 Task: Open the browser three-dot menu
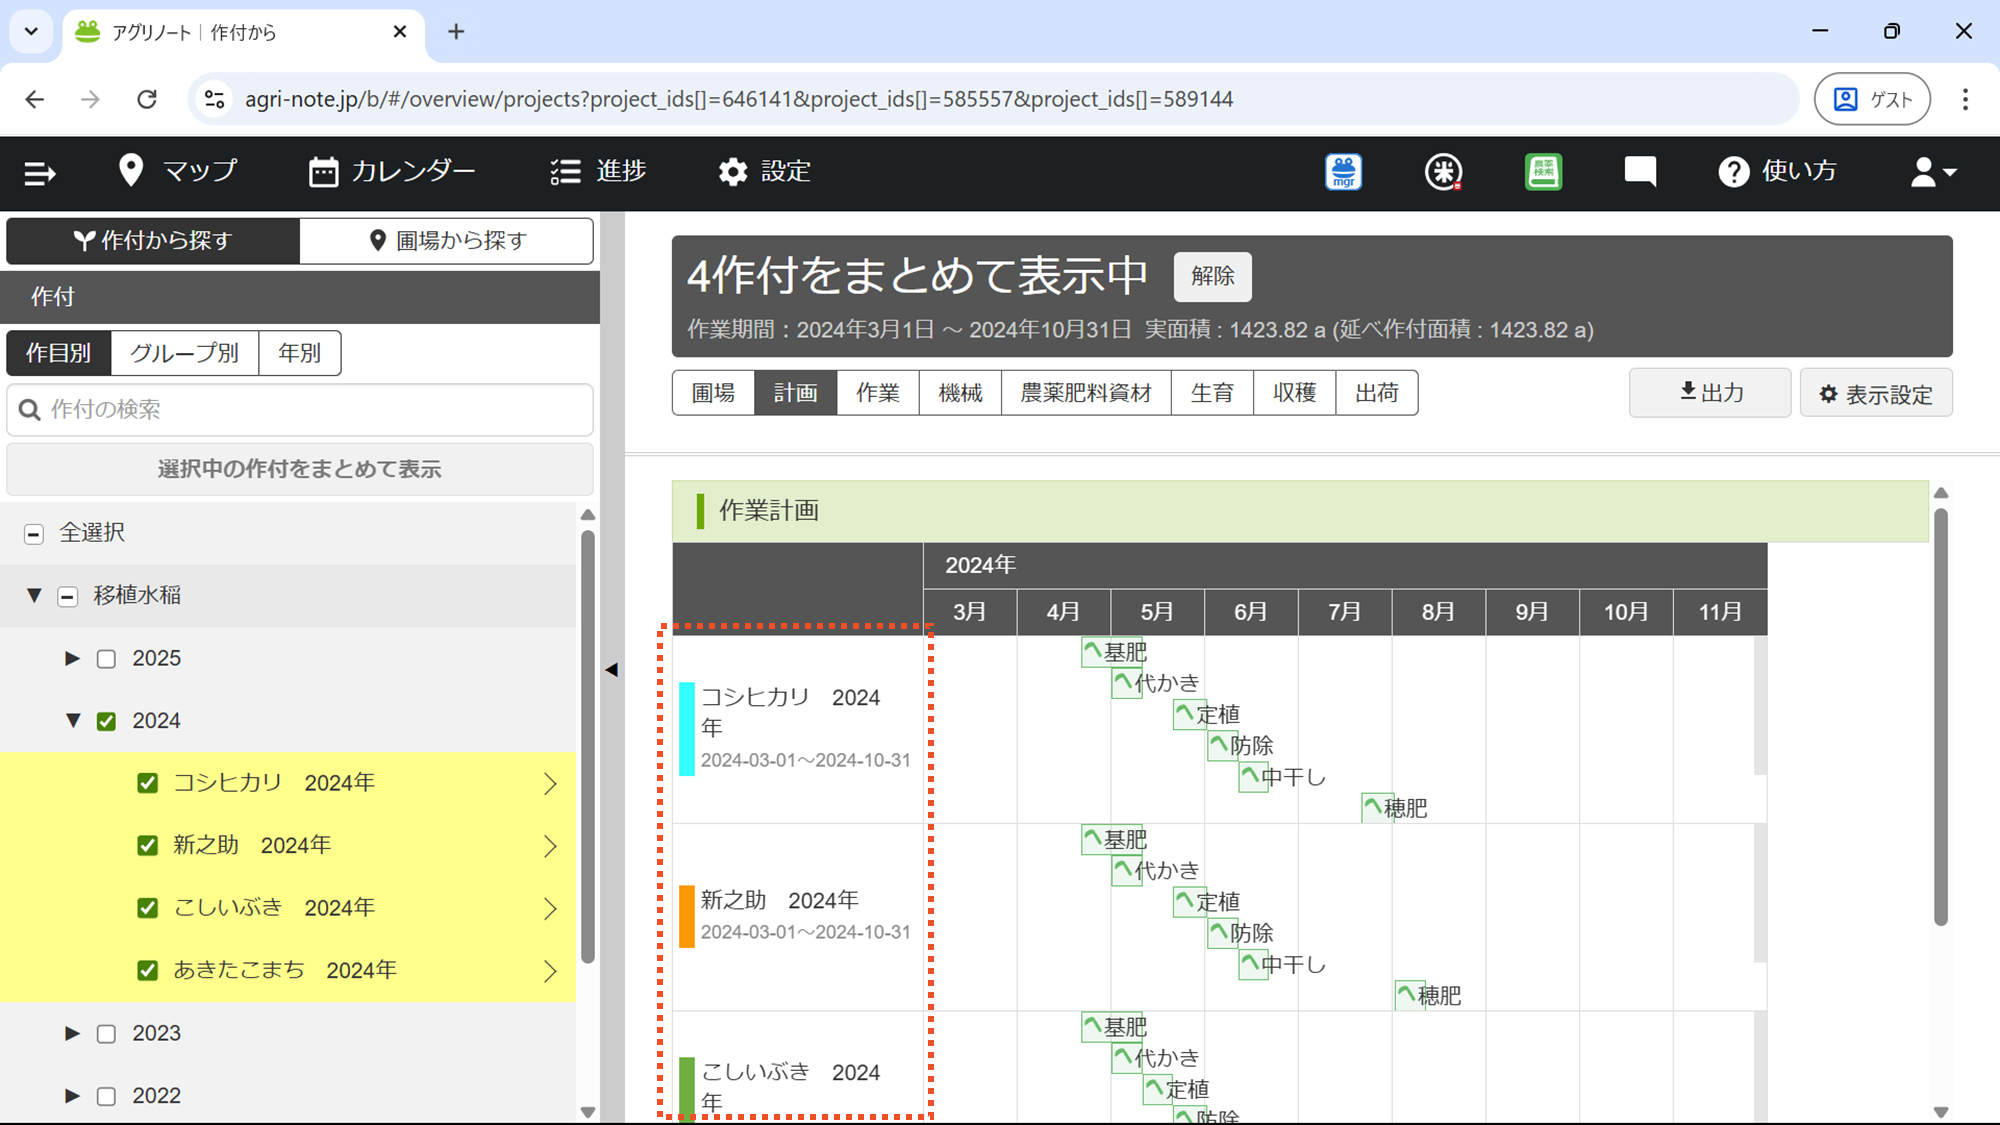pos(1965,99)
